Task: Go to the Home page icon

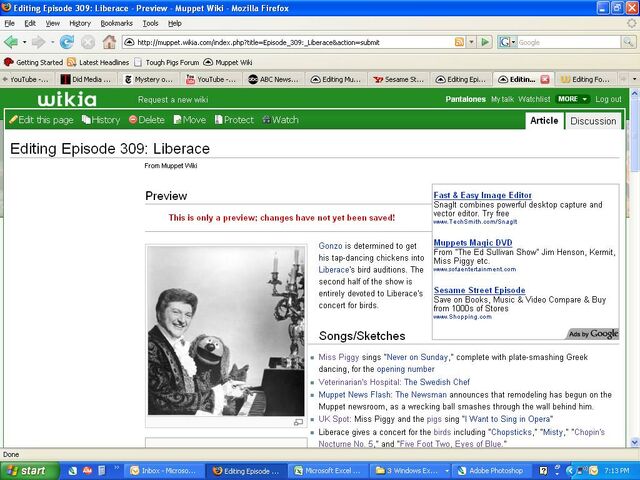Action: tap(109, 42)
